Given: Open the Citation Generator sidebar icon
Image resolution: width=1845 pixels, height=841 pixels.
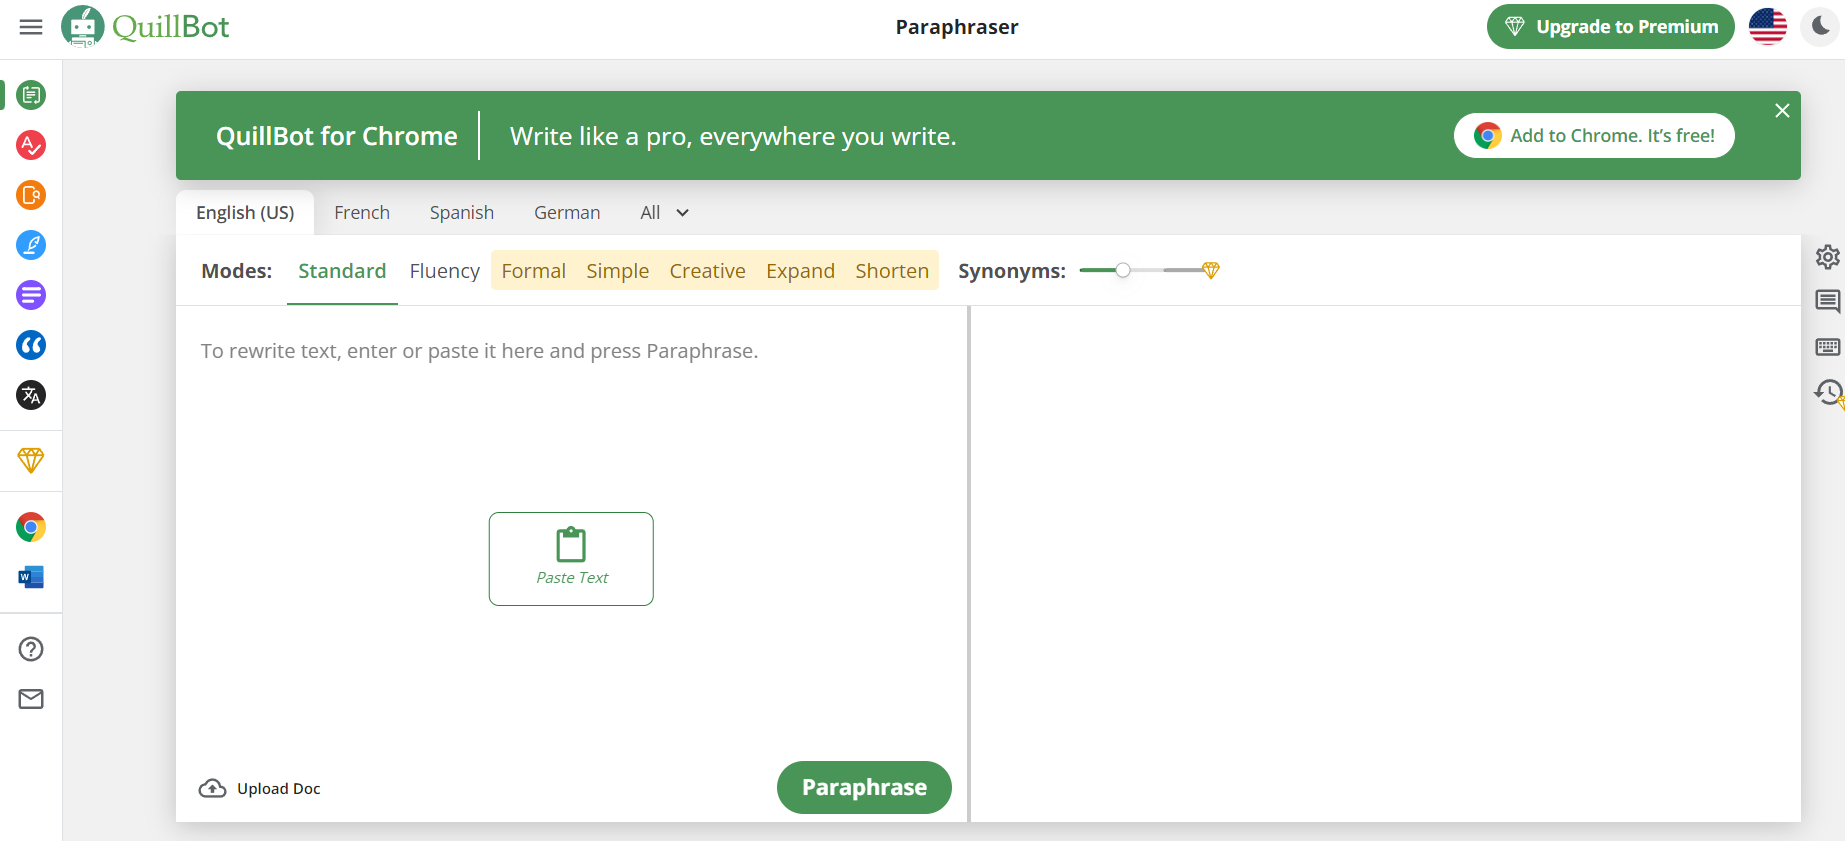Looking at the screenshot, I should click(31, 345).
